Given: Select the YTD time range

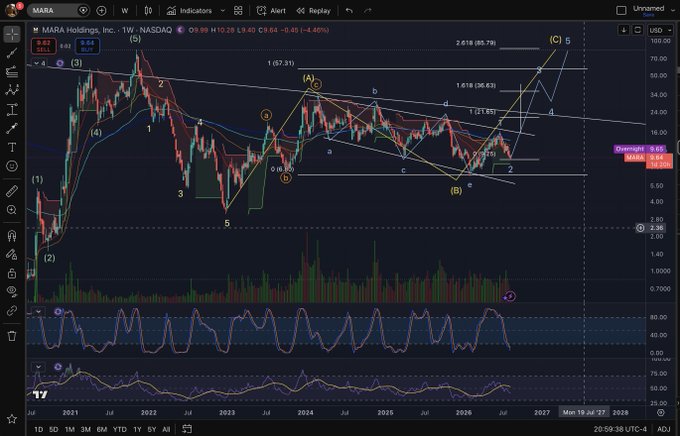Looking at the screenshot, I should [120, 429].
